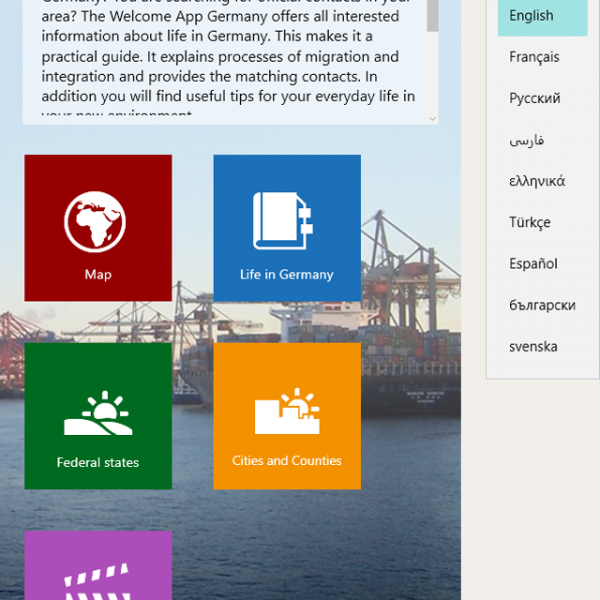Screen dimensions: 600x600
Task: Click the description box scroll-down arrow
Action: pos(433,119)
